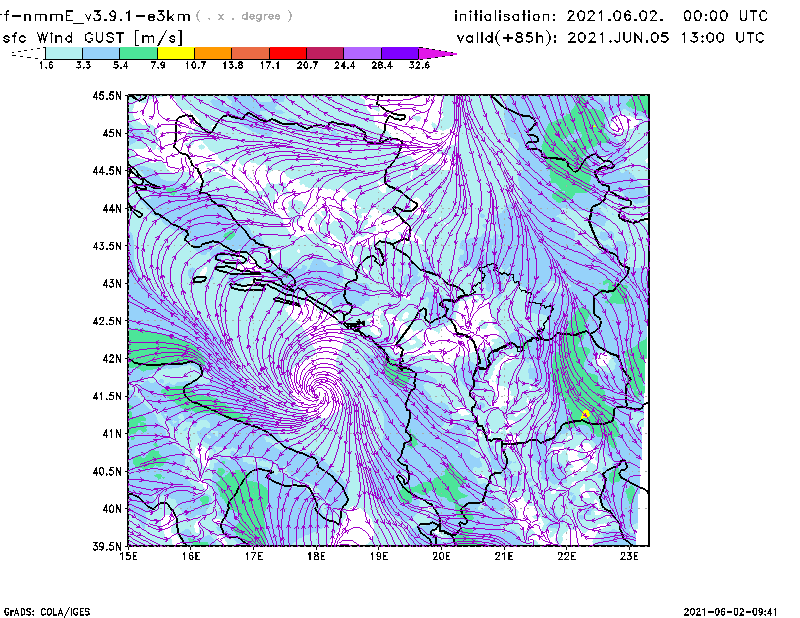
Task: Click the light blue 3.3–5.4 legend swatch
Action: 101,53
